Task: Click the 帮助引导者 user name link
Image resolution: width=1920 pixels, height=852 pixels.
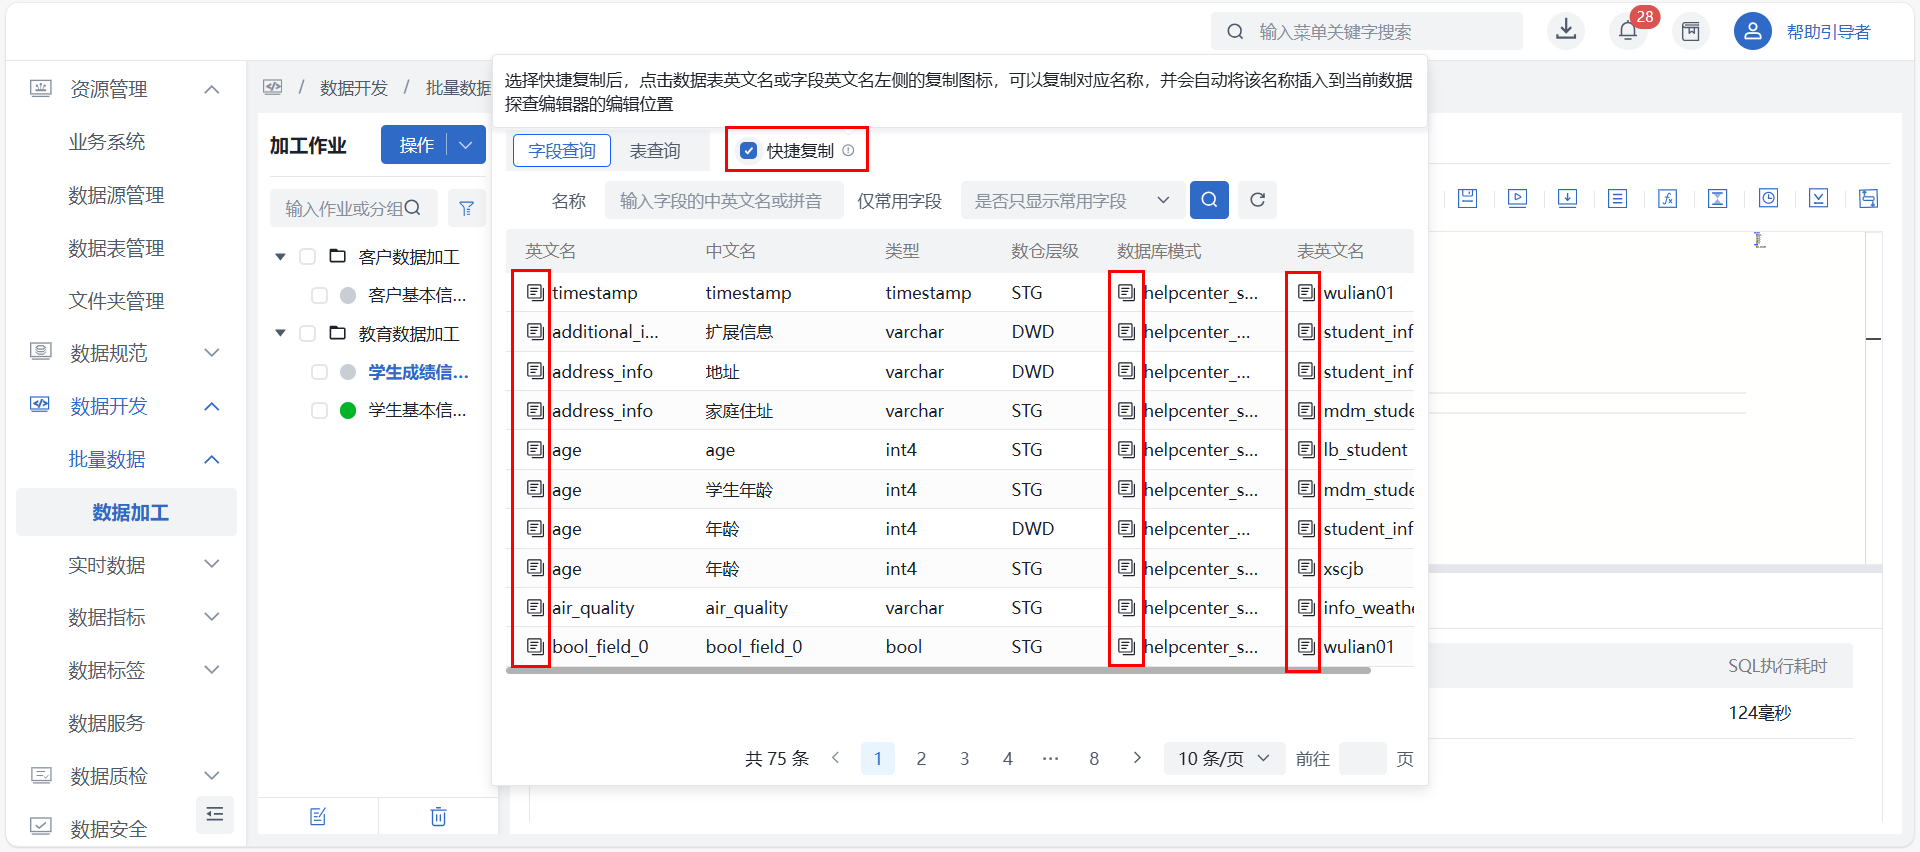Action: coord(1828,32)
